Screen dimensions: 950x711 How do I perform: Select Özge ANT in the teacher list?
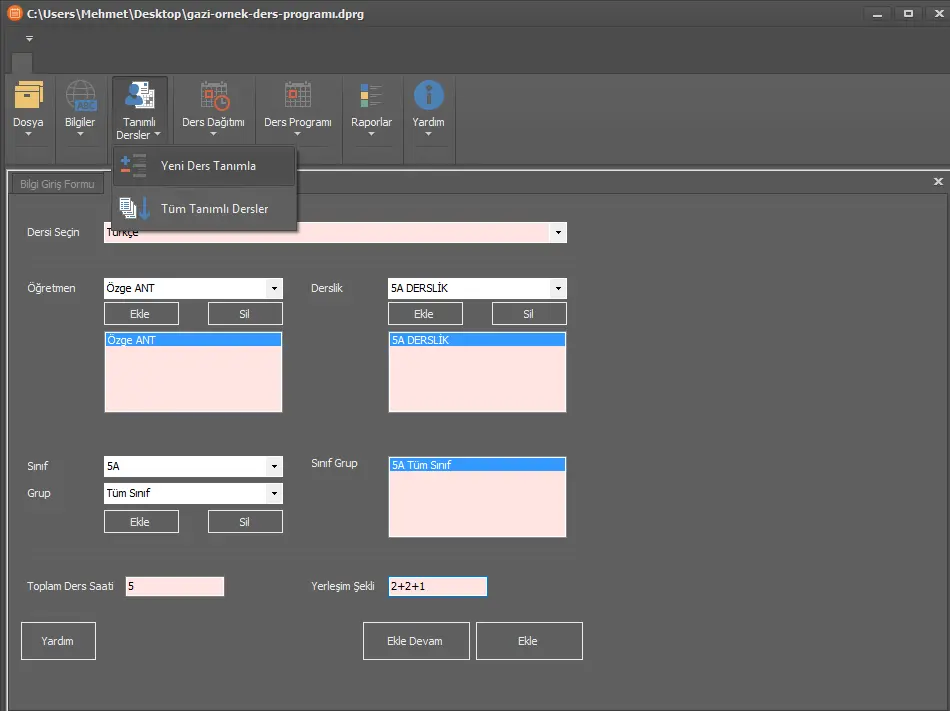coord(193,340)
